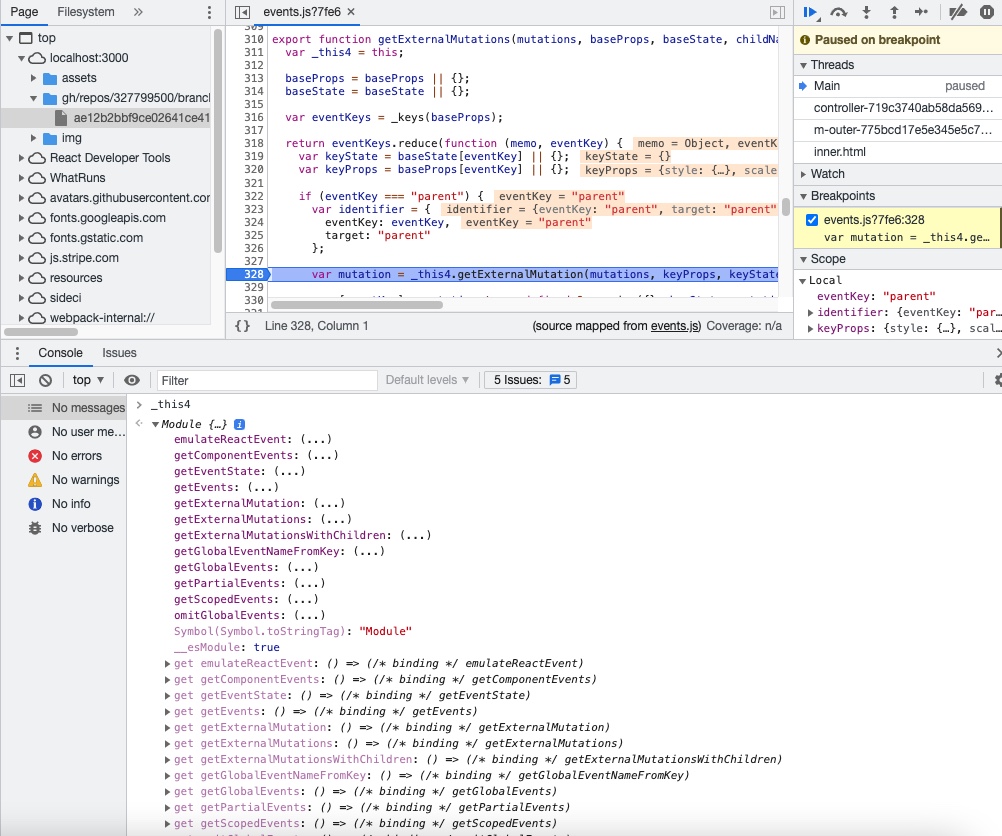
Task: Select the inner.html thread
Action: click(898, 151)
